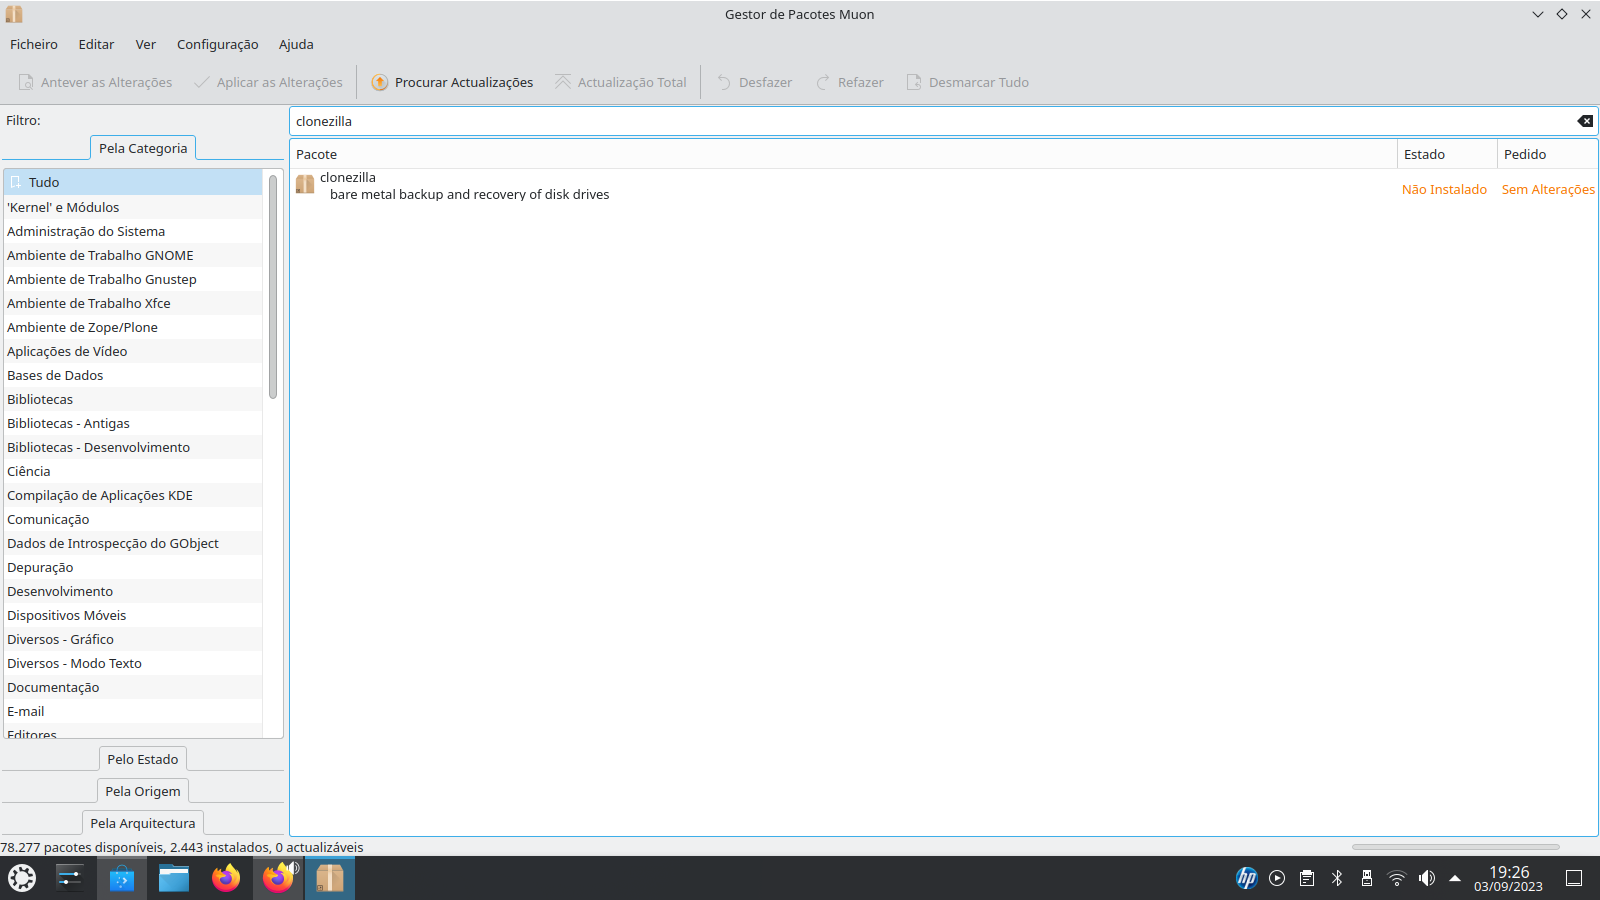Open the Ver menu
The width and height of the screenshot is (1600, 900).
pos(146,44)
